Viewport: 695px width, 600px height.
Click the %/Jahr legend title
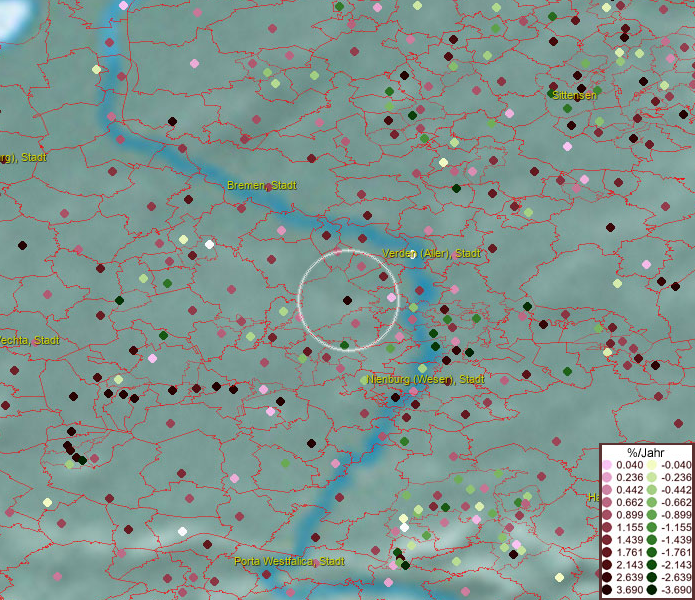point(646,452)
